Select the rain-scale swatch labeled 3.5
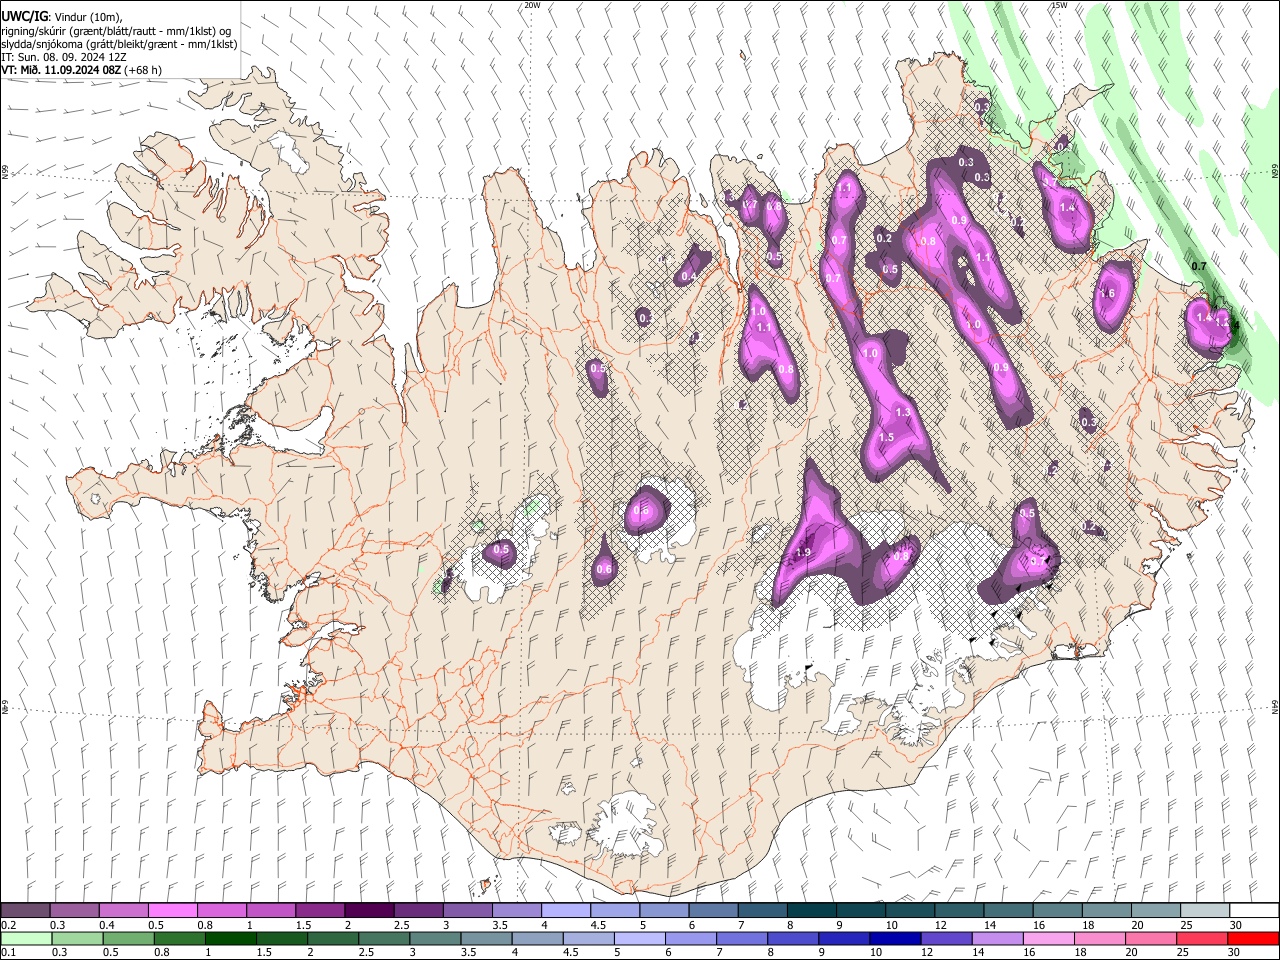Viewport: 1280px width, 960px height. point(486,939)
